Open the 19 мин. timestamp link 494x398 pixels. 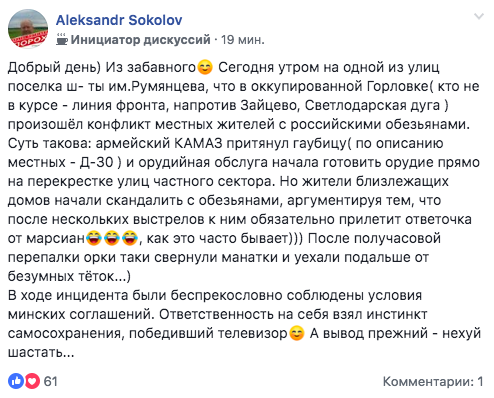[x=243, y=40]
